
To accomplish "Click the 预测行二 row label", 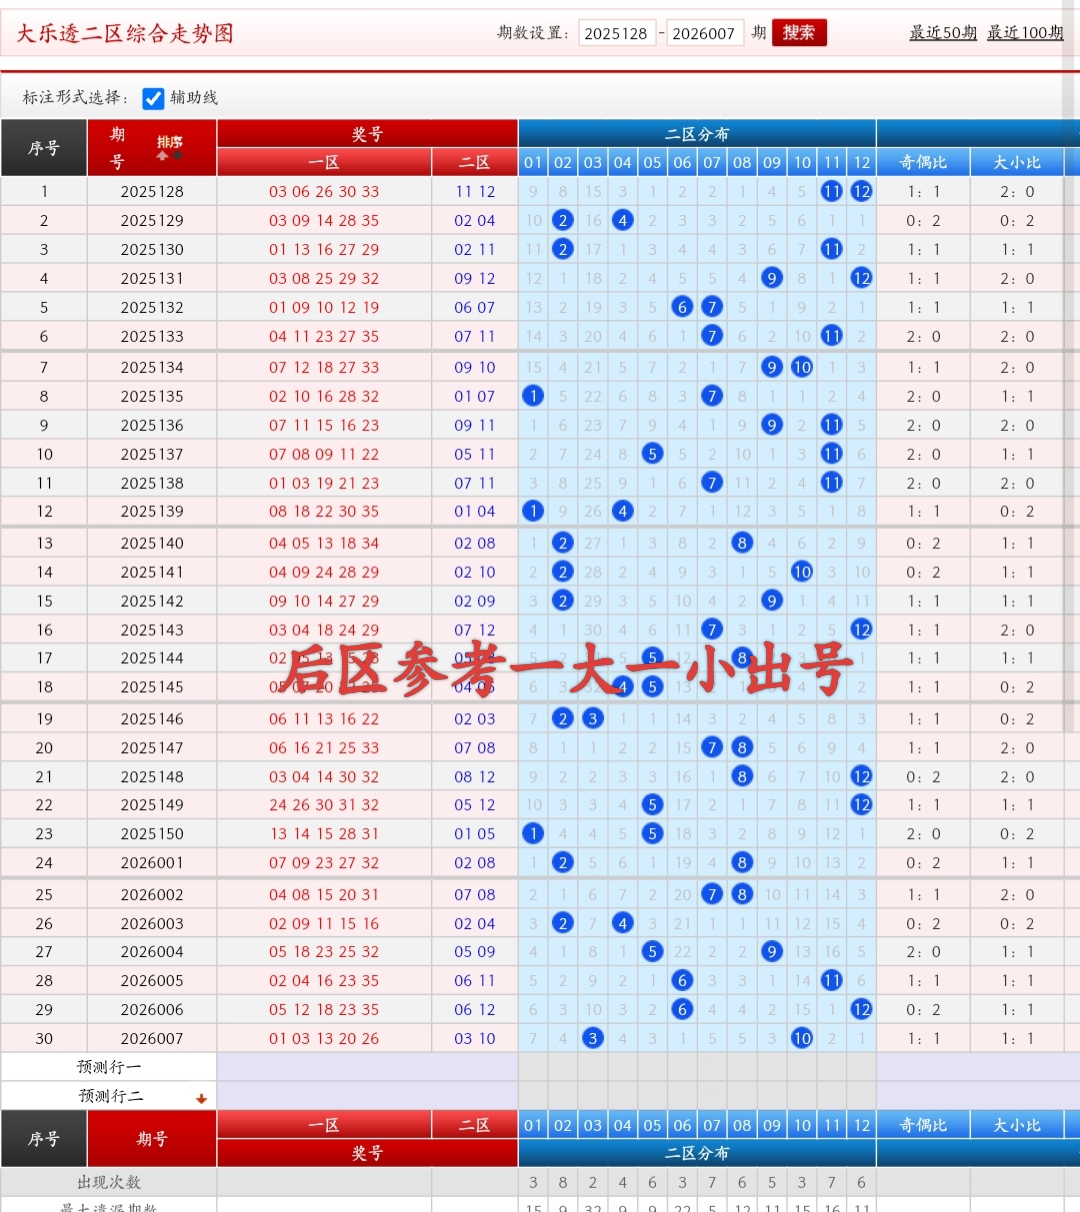I will 109,1096.
